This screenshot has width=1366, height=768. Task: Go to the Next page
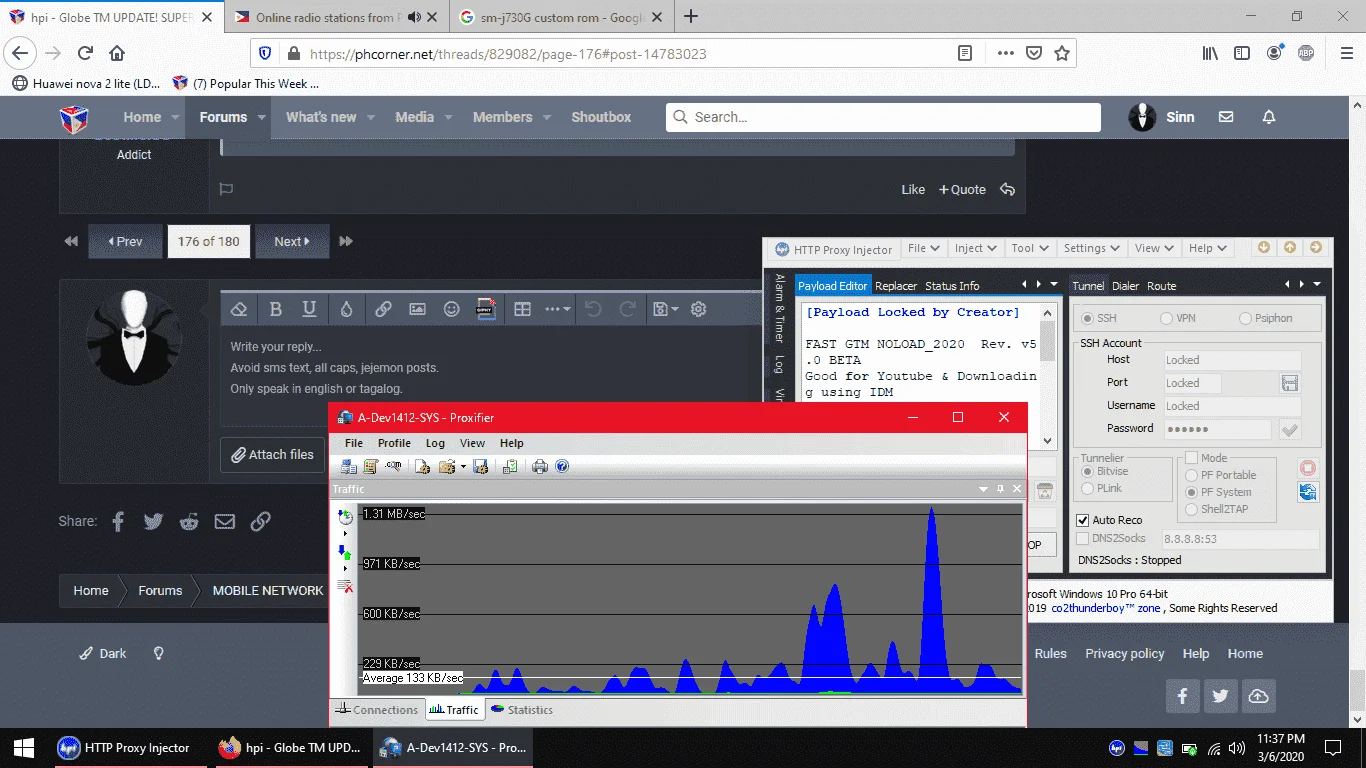click(292, 241)
